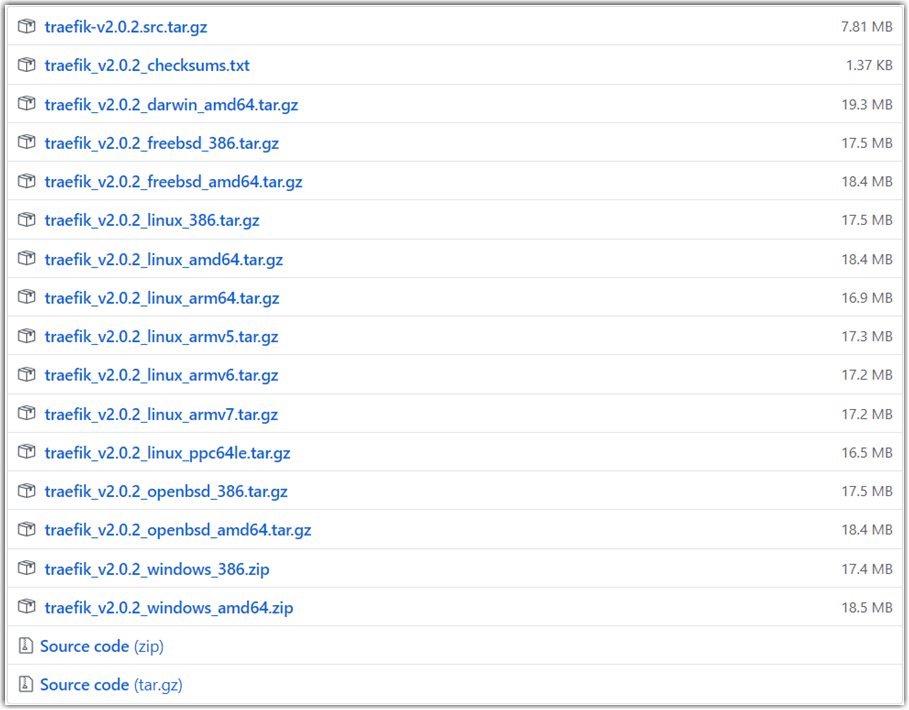
Task: Click package icon beside darwin_amd64.tar.gz
Action: (26, 104)
